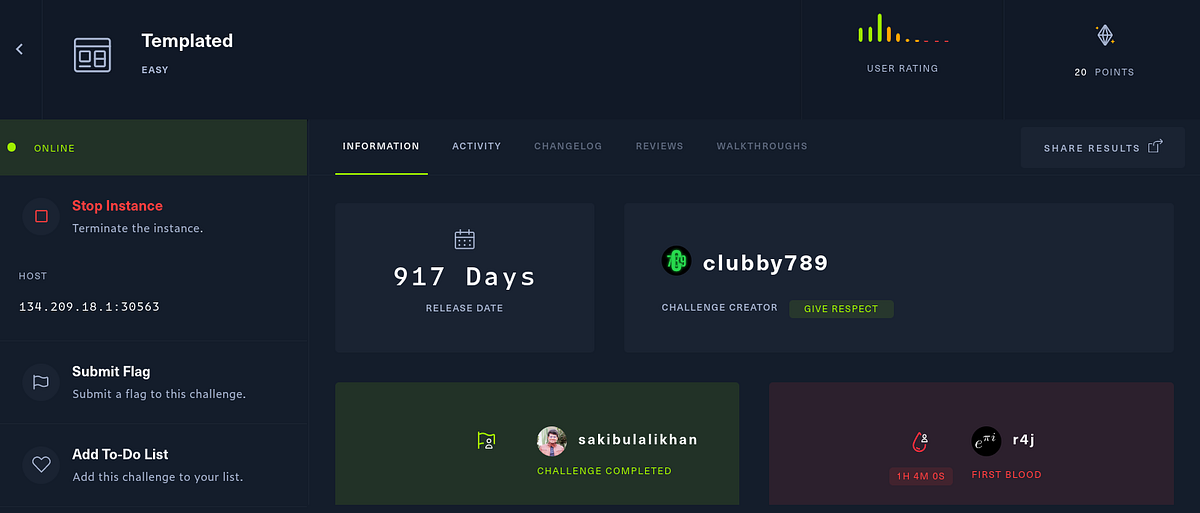
Task: Click the CHALLENGE CREATOR label
Action: [x=719, y=308]
